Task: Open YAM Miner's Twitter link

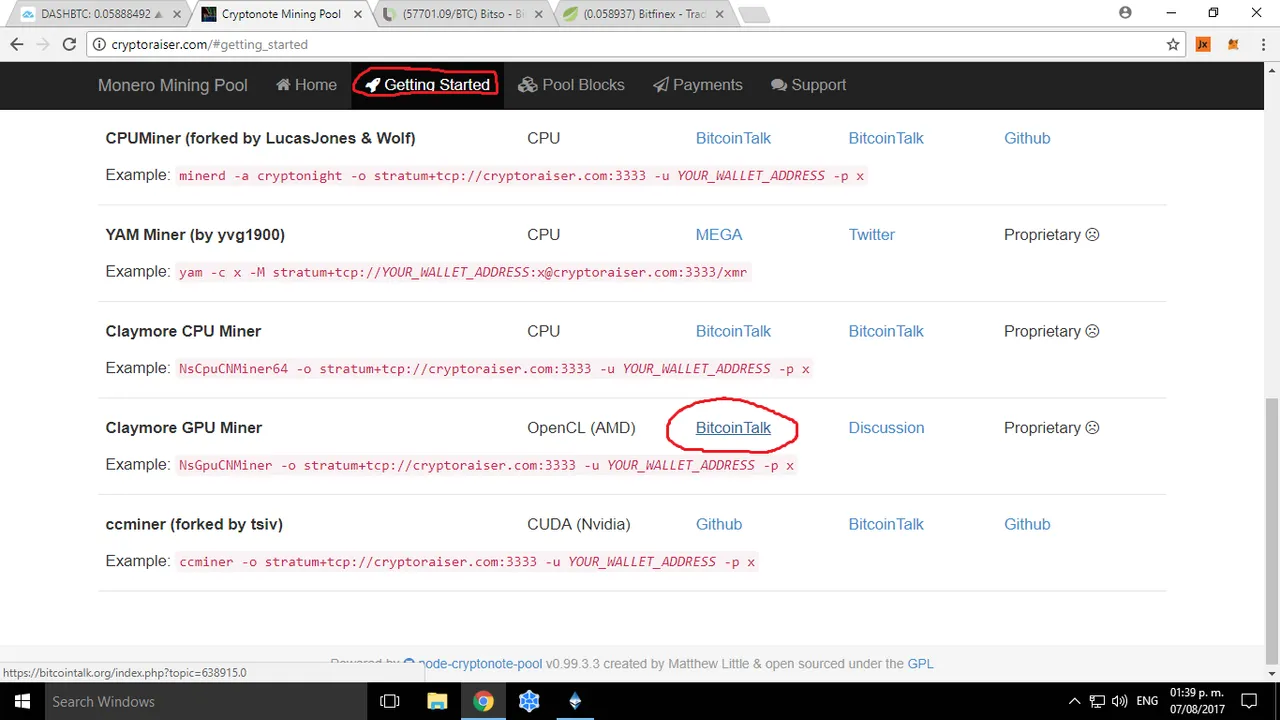Action: click(x=872, y=235)
